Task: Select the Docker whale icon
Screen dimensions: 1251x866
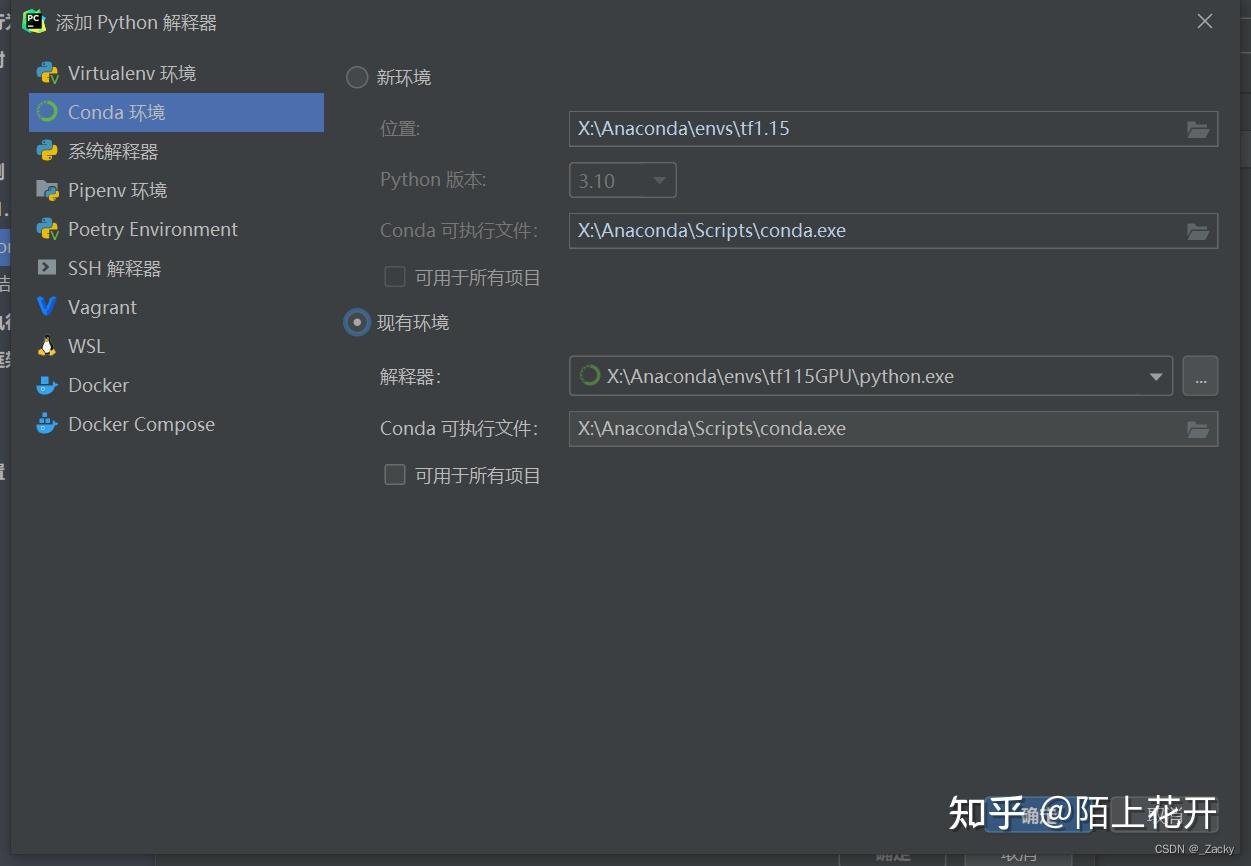Action: point(47,384)
